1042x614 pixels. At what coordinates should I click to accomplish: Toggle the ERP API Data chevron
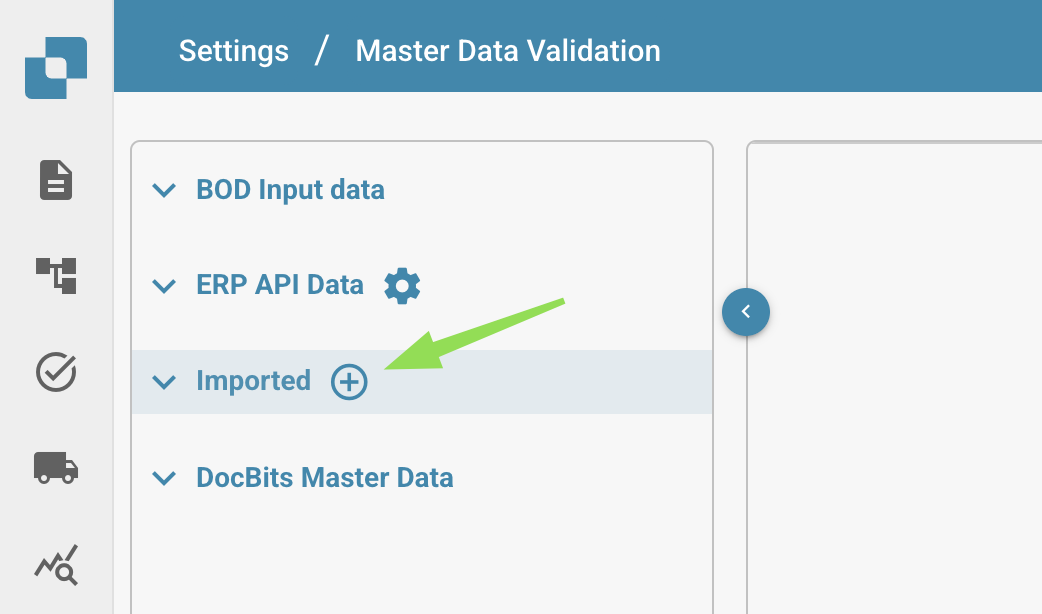pyautogui.click(x=163, y=286)
